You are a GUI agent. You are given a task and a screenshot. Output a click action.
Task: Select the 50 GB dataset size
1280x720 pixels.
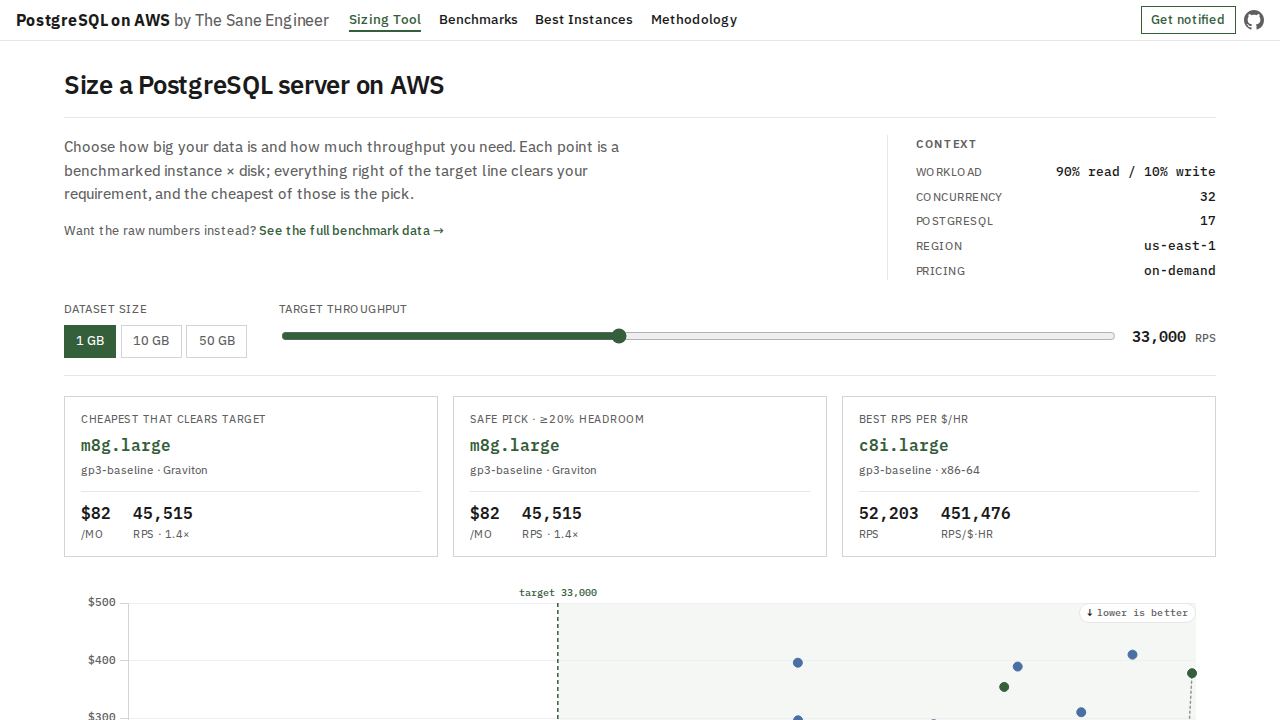tap(217, 341)
